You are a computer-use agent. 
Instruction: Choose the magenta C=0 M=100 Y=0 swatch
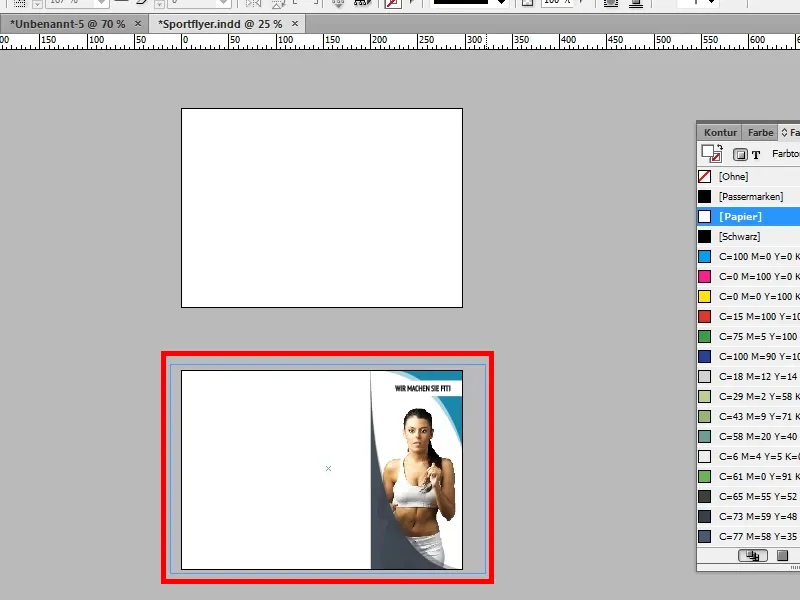click(748, 277)
